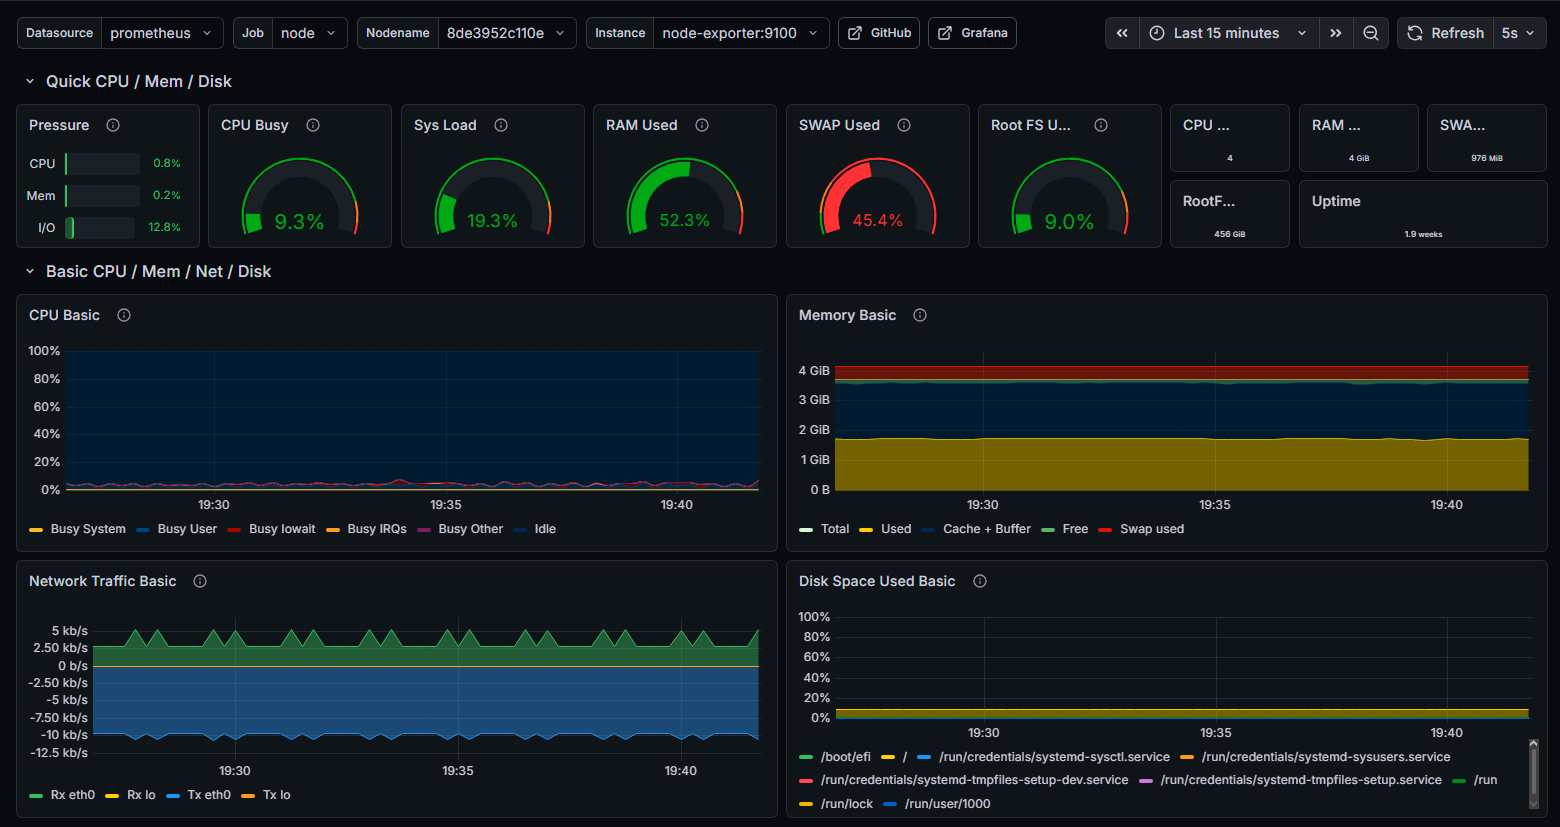Screen dimensions: 1560x827
Task: Open the CPU Busy panel info tooltip
Action: (312, 124)
